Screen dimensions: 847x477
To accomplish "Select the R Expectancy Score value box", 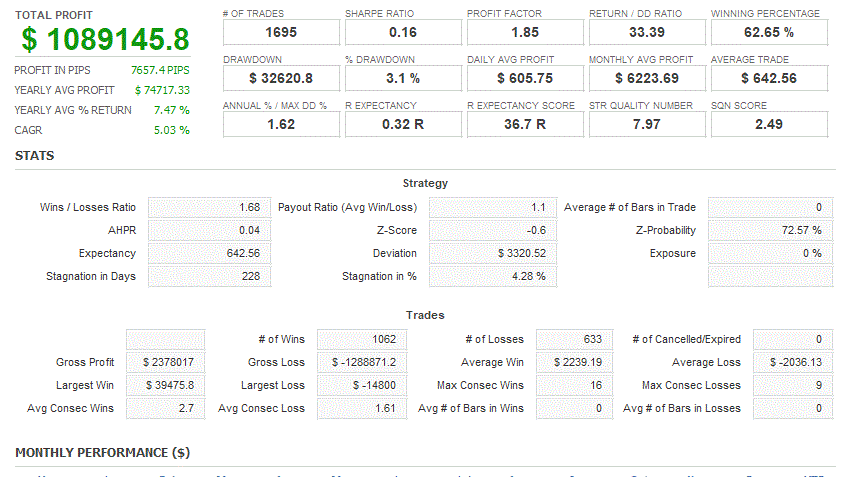I will [x=525, y=124].
